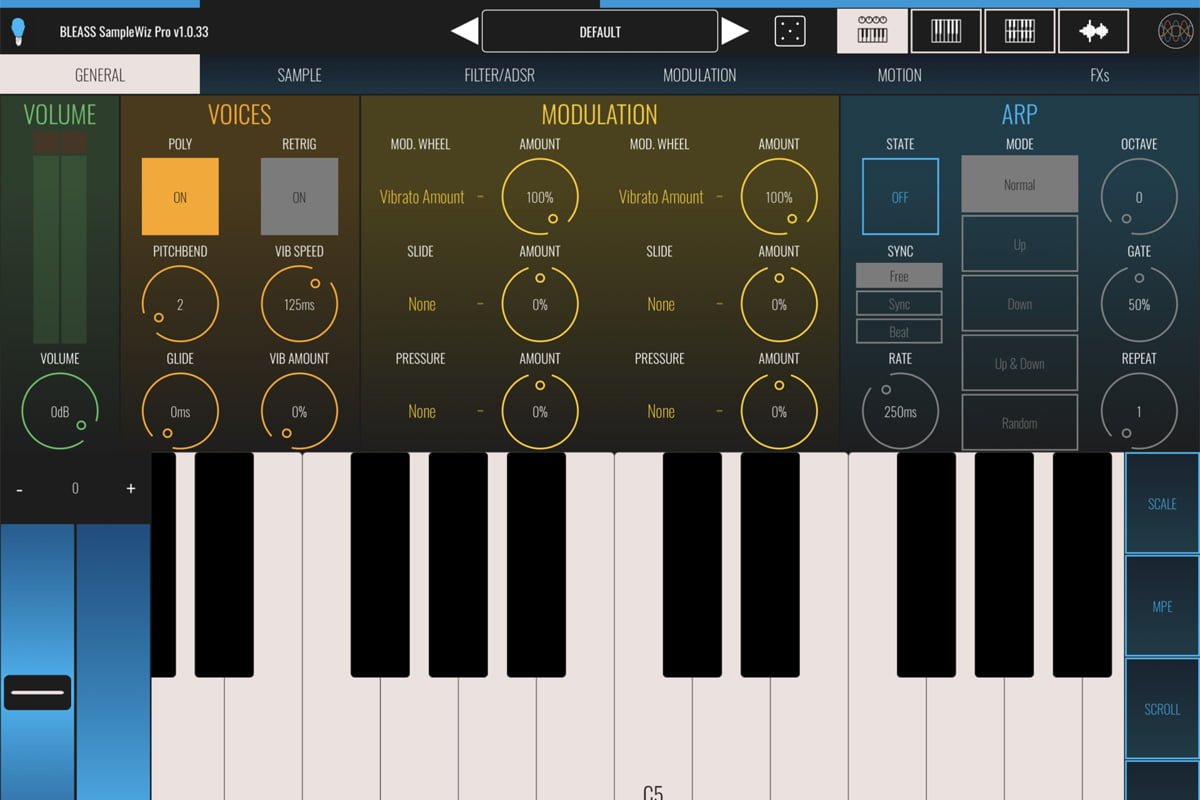The width and height of the screenshot is (1200, 800).
Task: Click the pitch wheel handle
Action: [37, 692]
